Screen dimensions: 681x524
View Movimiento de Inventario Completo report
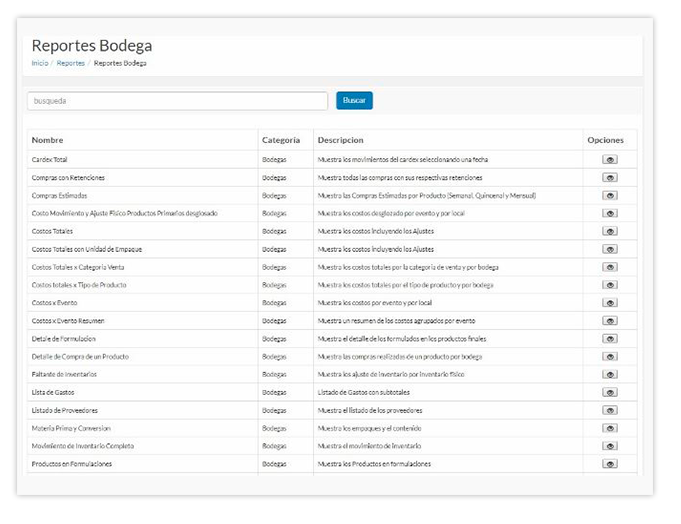609,446
